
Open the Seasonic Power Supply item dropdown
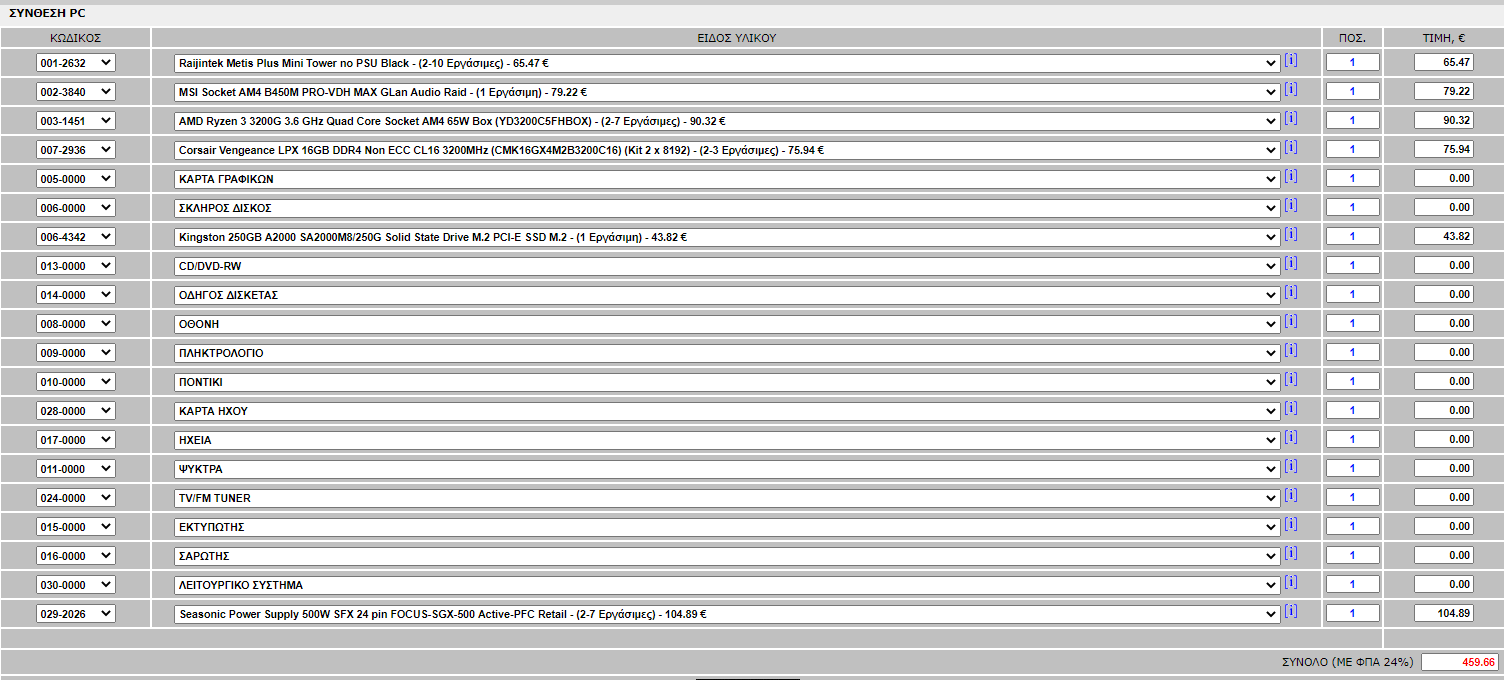point(726,614)
